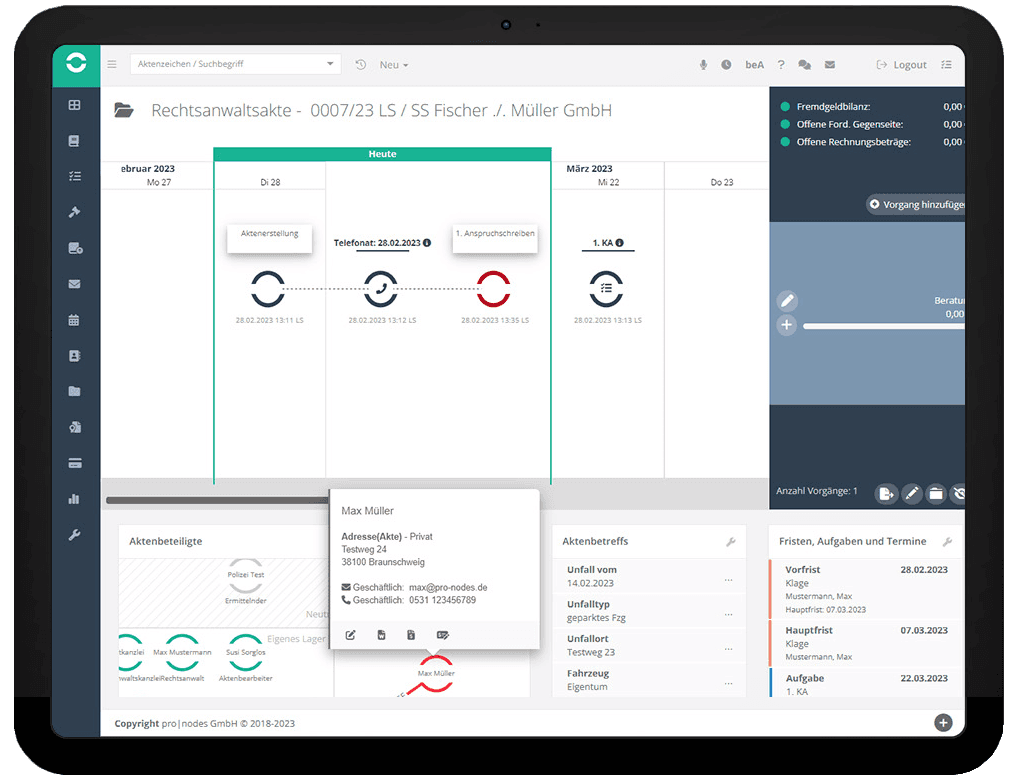Log out via the Logout link
The width and height of the screenshot is (1014, 780).
901,65
